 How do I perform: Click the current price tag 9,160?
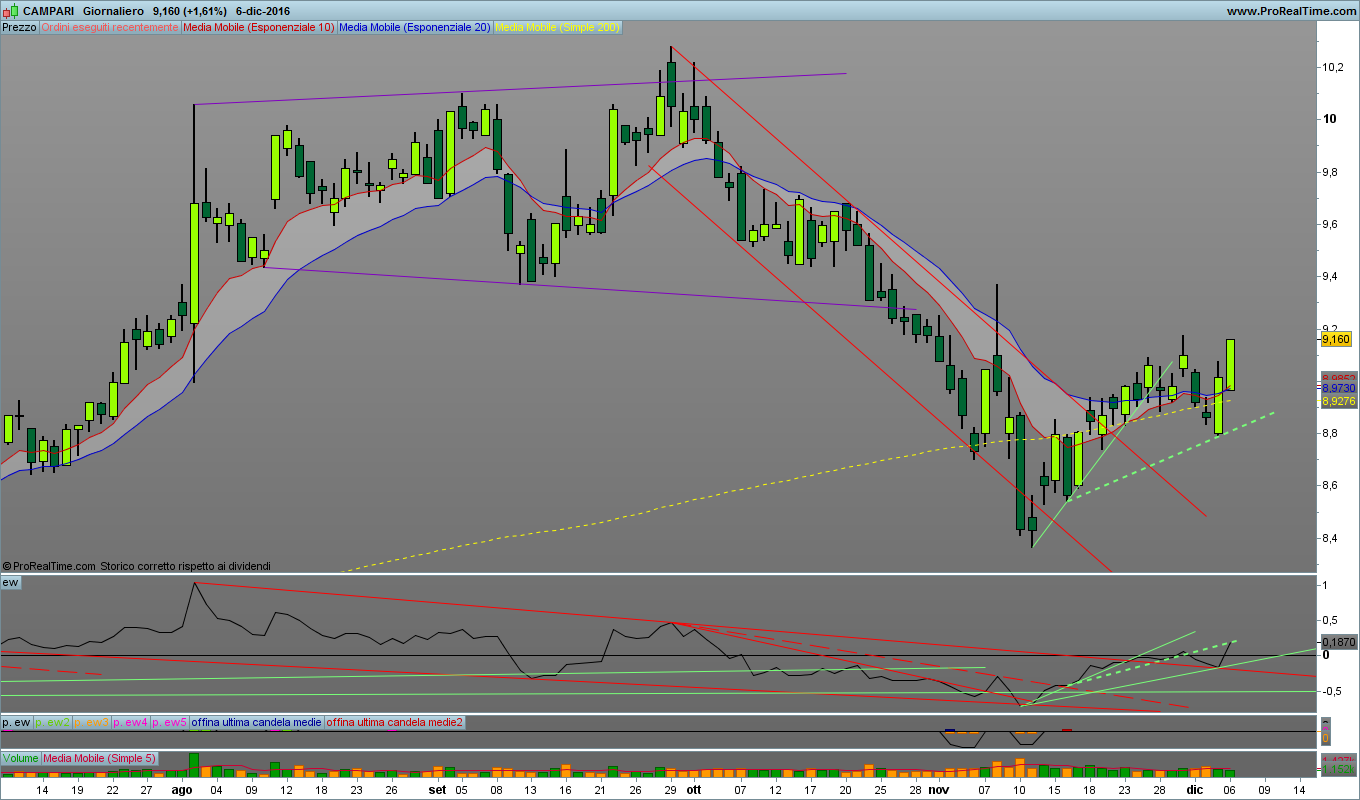[1337, 340]
